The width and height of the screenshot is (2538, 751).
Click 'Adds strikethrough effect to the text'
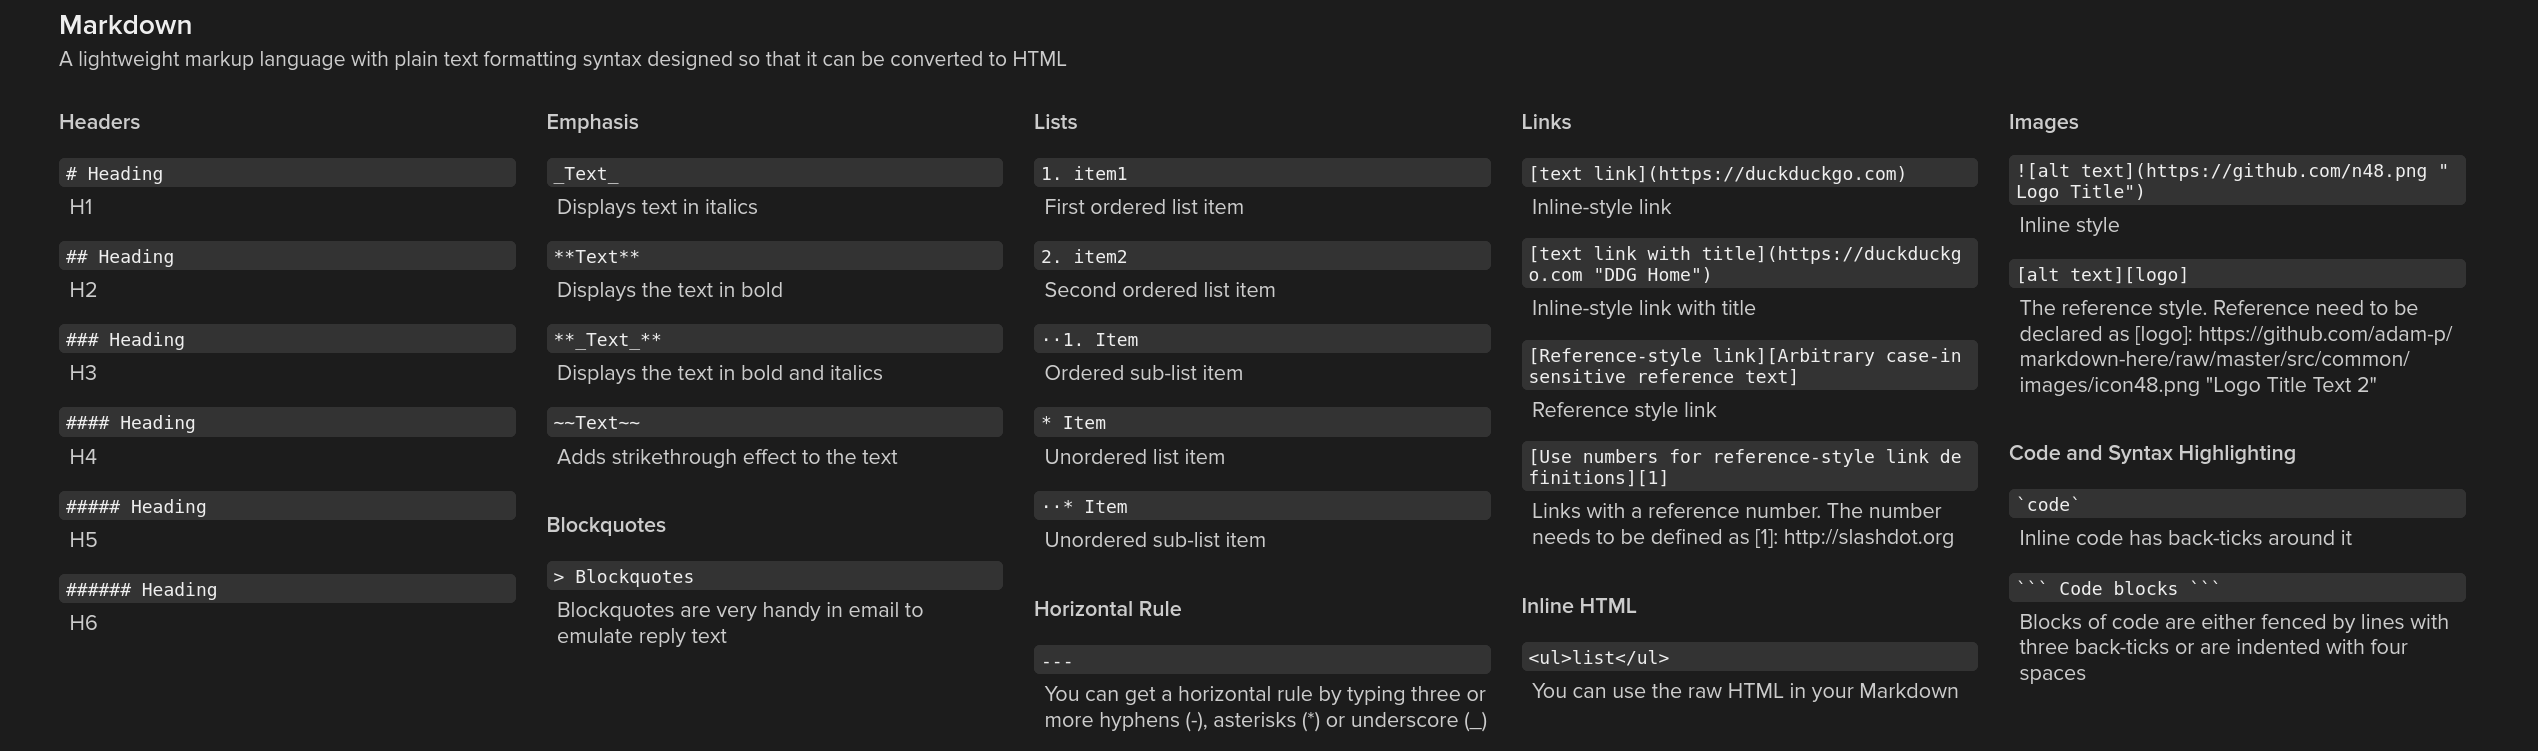tap(727, 457)
